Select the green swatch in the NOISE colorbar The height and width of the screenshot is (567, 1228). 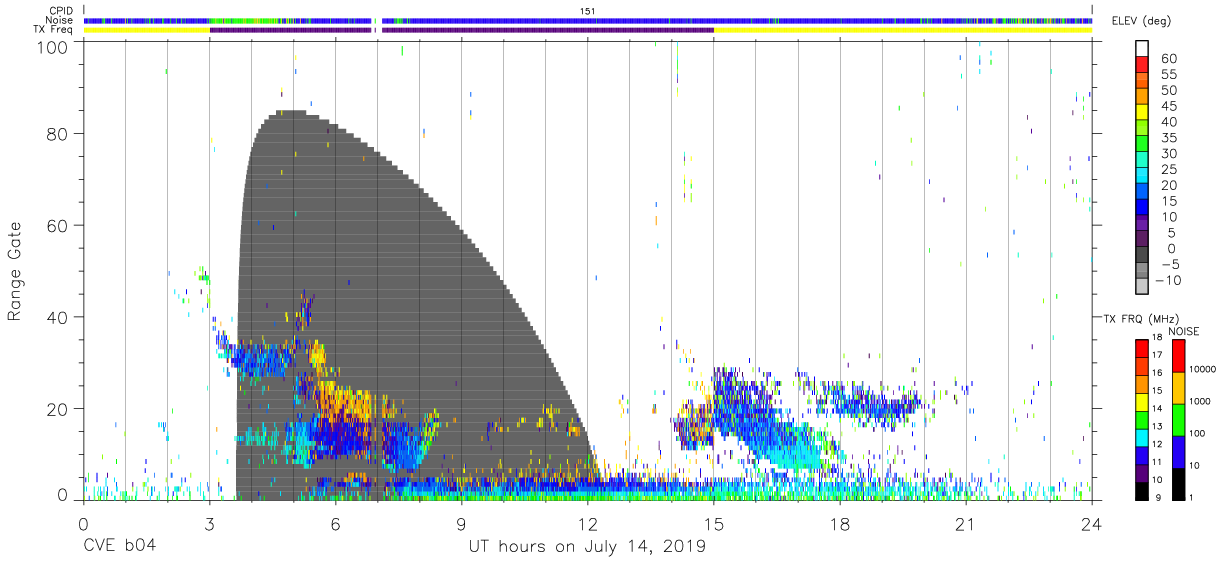coord(1177,419)
